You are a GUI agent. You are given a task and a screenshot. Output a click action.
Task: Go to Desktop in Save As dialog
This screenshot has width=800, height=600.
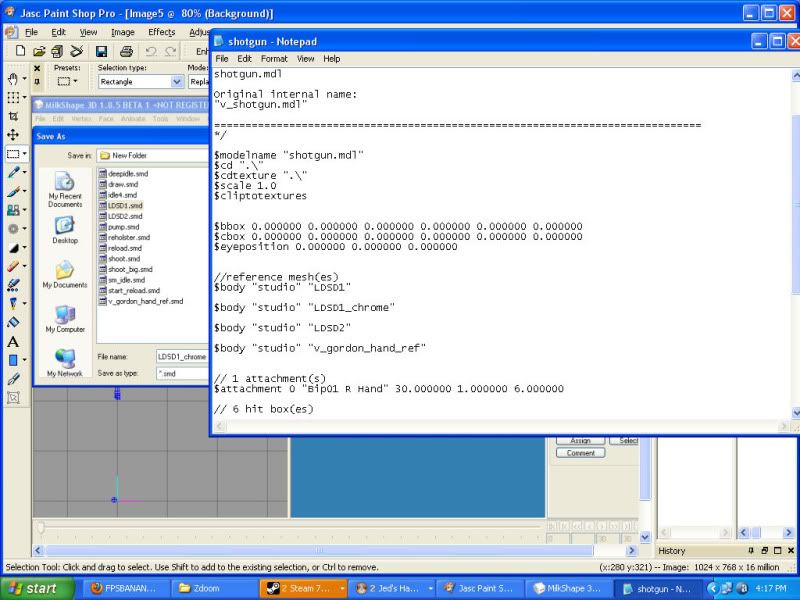(65, 230)
